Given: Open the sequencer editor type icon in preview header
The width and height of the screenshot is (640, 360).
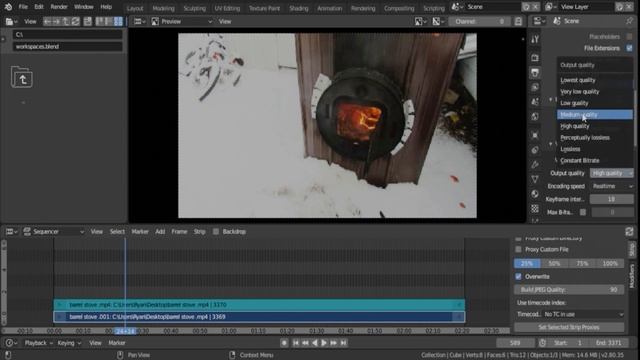Looking at the screenshot, I should click(x=140, y=22).
